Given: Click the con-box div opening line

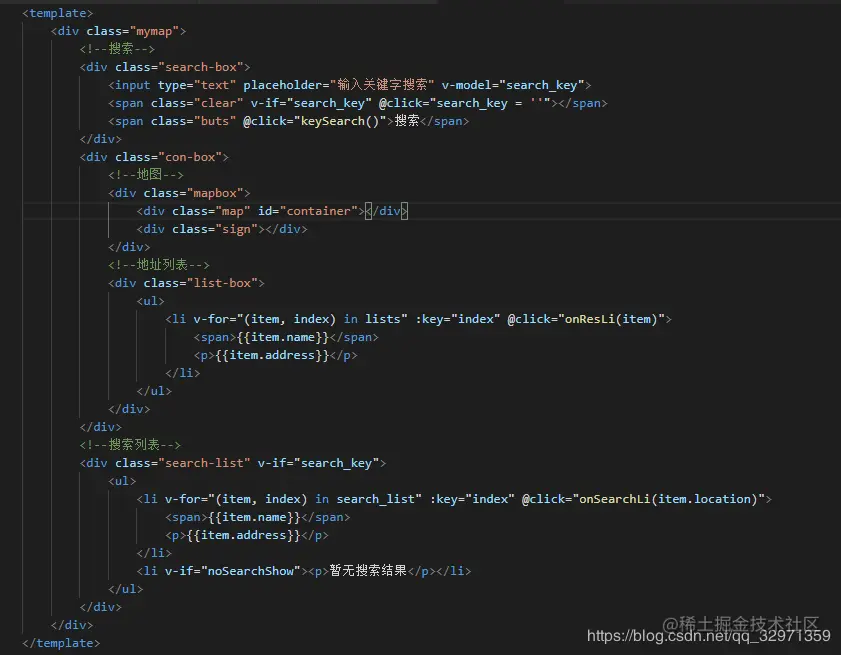Looking at the screenshot, I should pos(154,157).
